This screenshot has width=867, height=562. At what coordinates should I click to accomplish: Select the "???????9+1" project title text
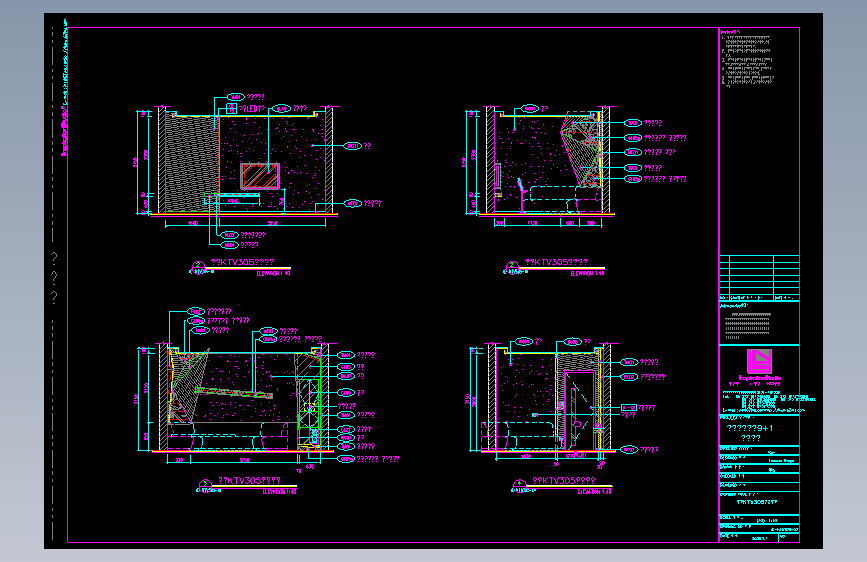(750, 428)
